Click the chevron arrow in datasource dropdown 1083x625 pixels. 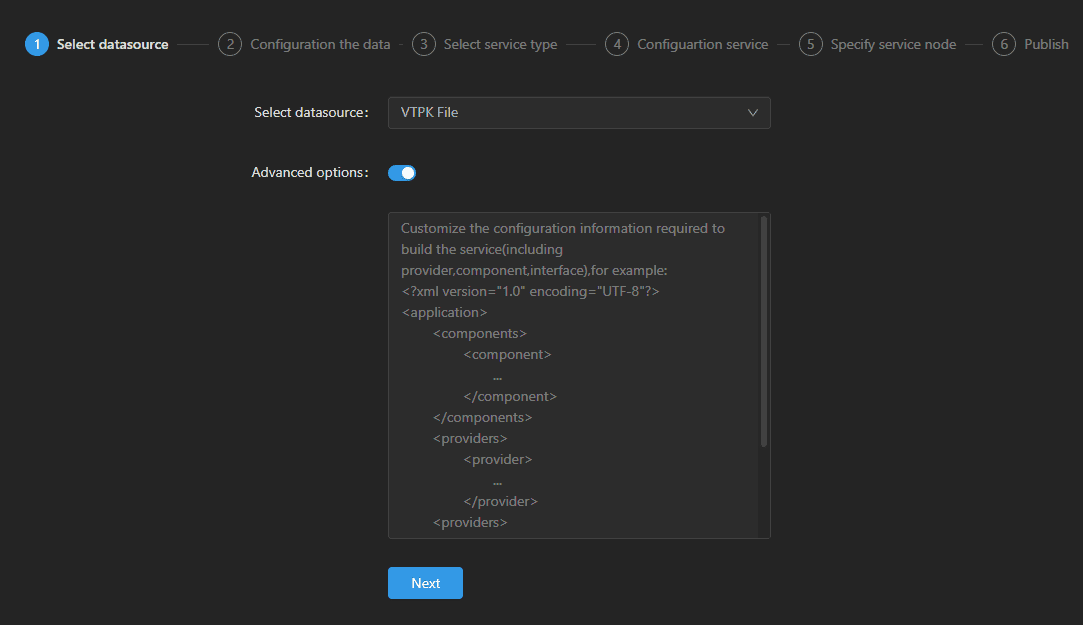click(x=753, y=113)
